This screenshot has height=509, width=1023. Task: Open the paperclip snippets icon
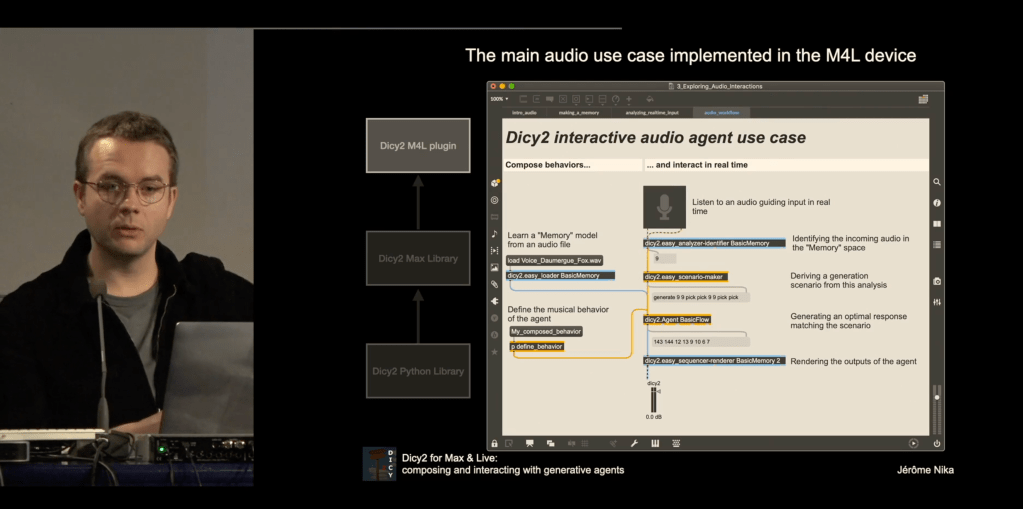point(494,284)
